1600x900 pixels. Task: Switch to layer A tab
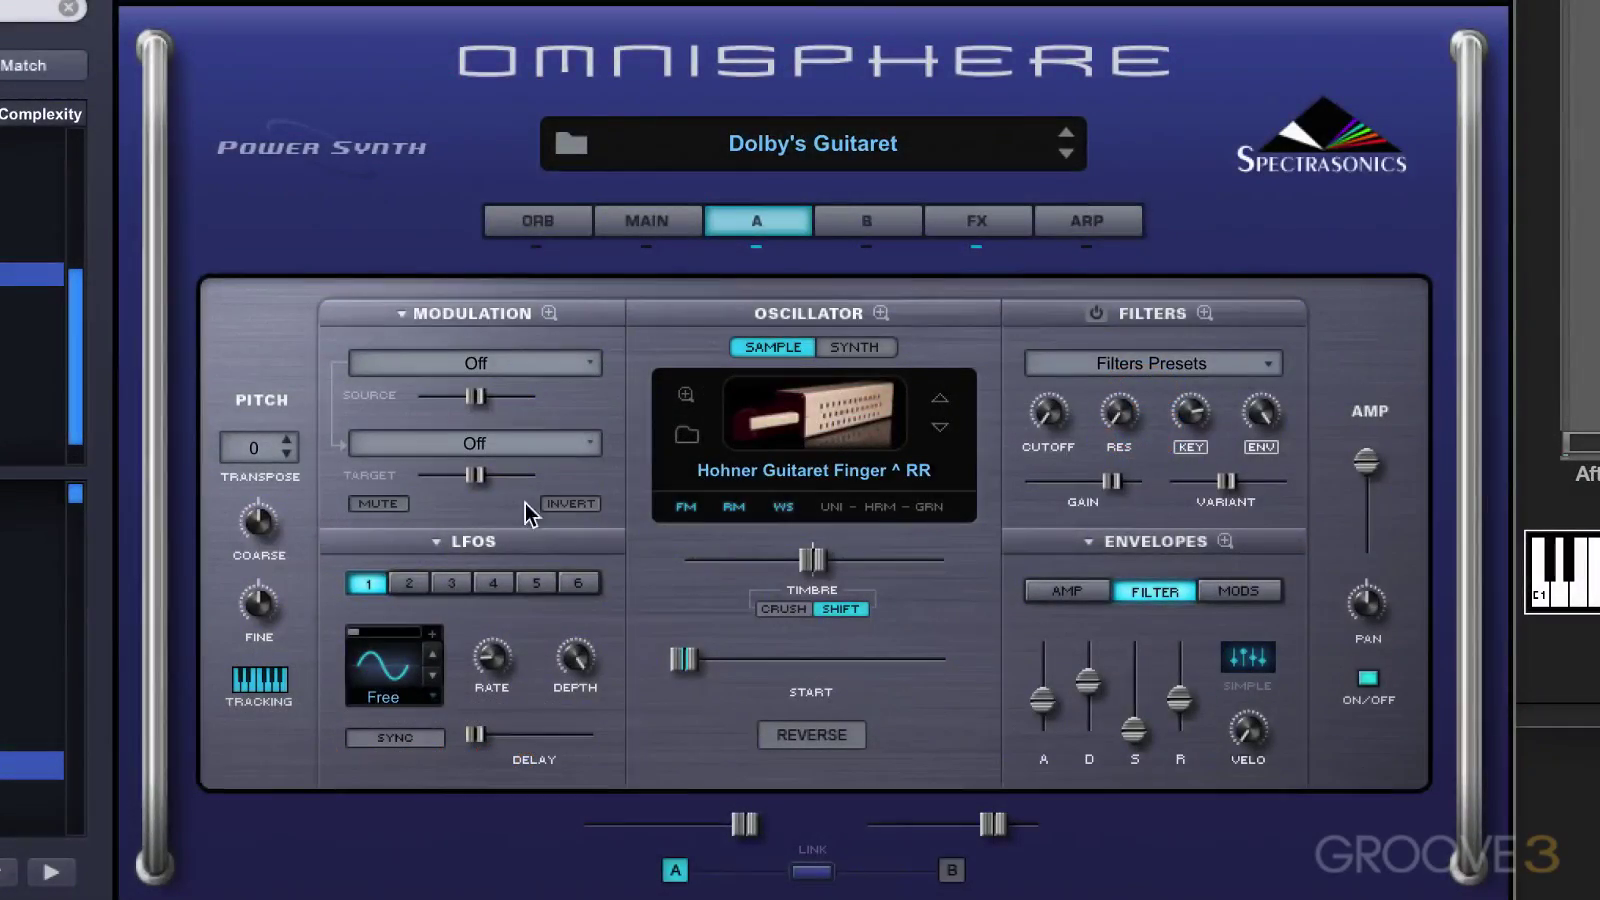pos(757,221)
